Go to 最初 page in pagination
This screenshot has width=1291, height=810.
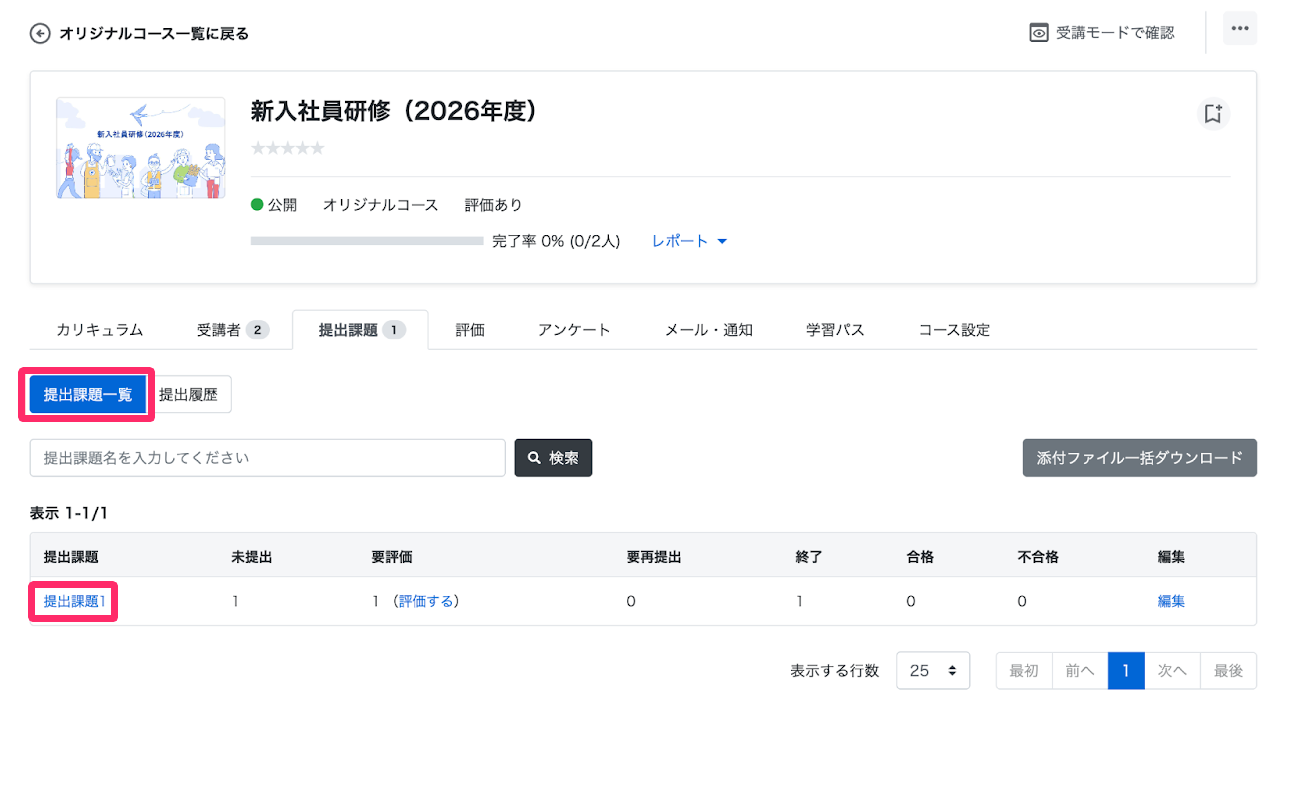click(x=1024, y=671)
